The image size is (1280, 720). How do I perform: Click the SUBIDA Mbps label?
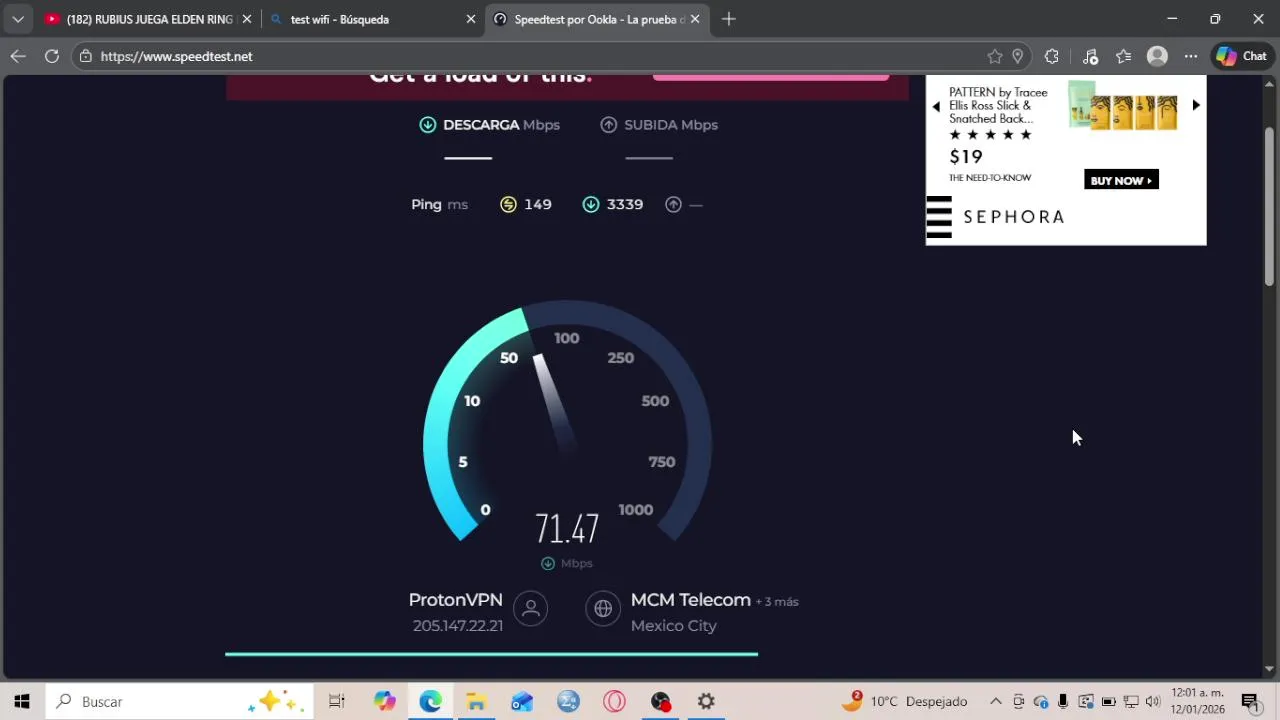tap(671, 125)
